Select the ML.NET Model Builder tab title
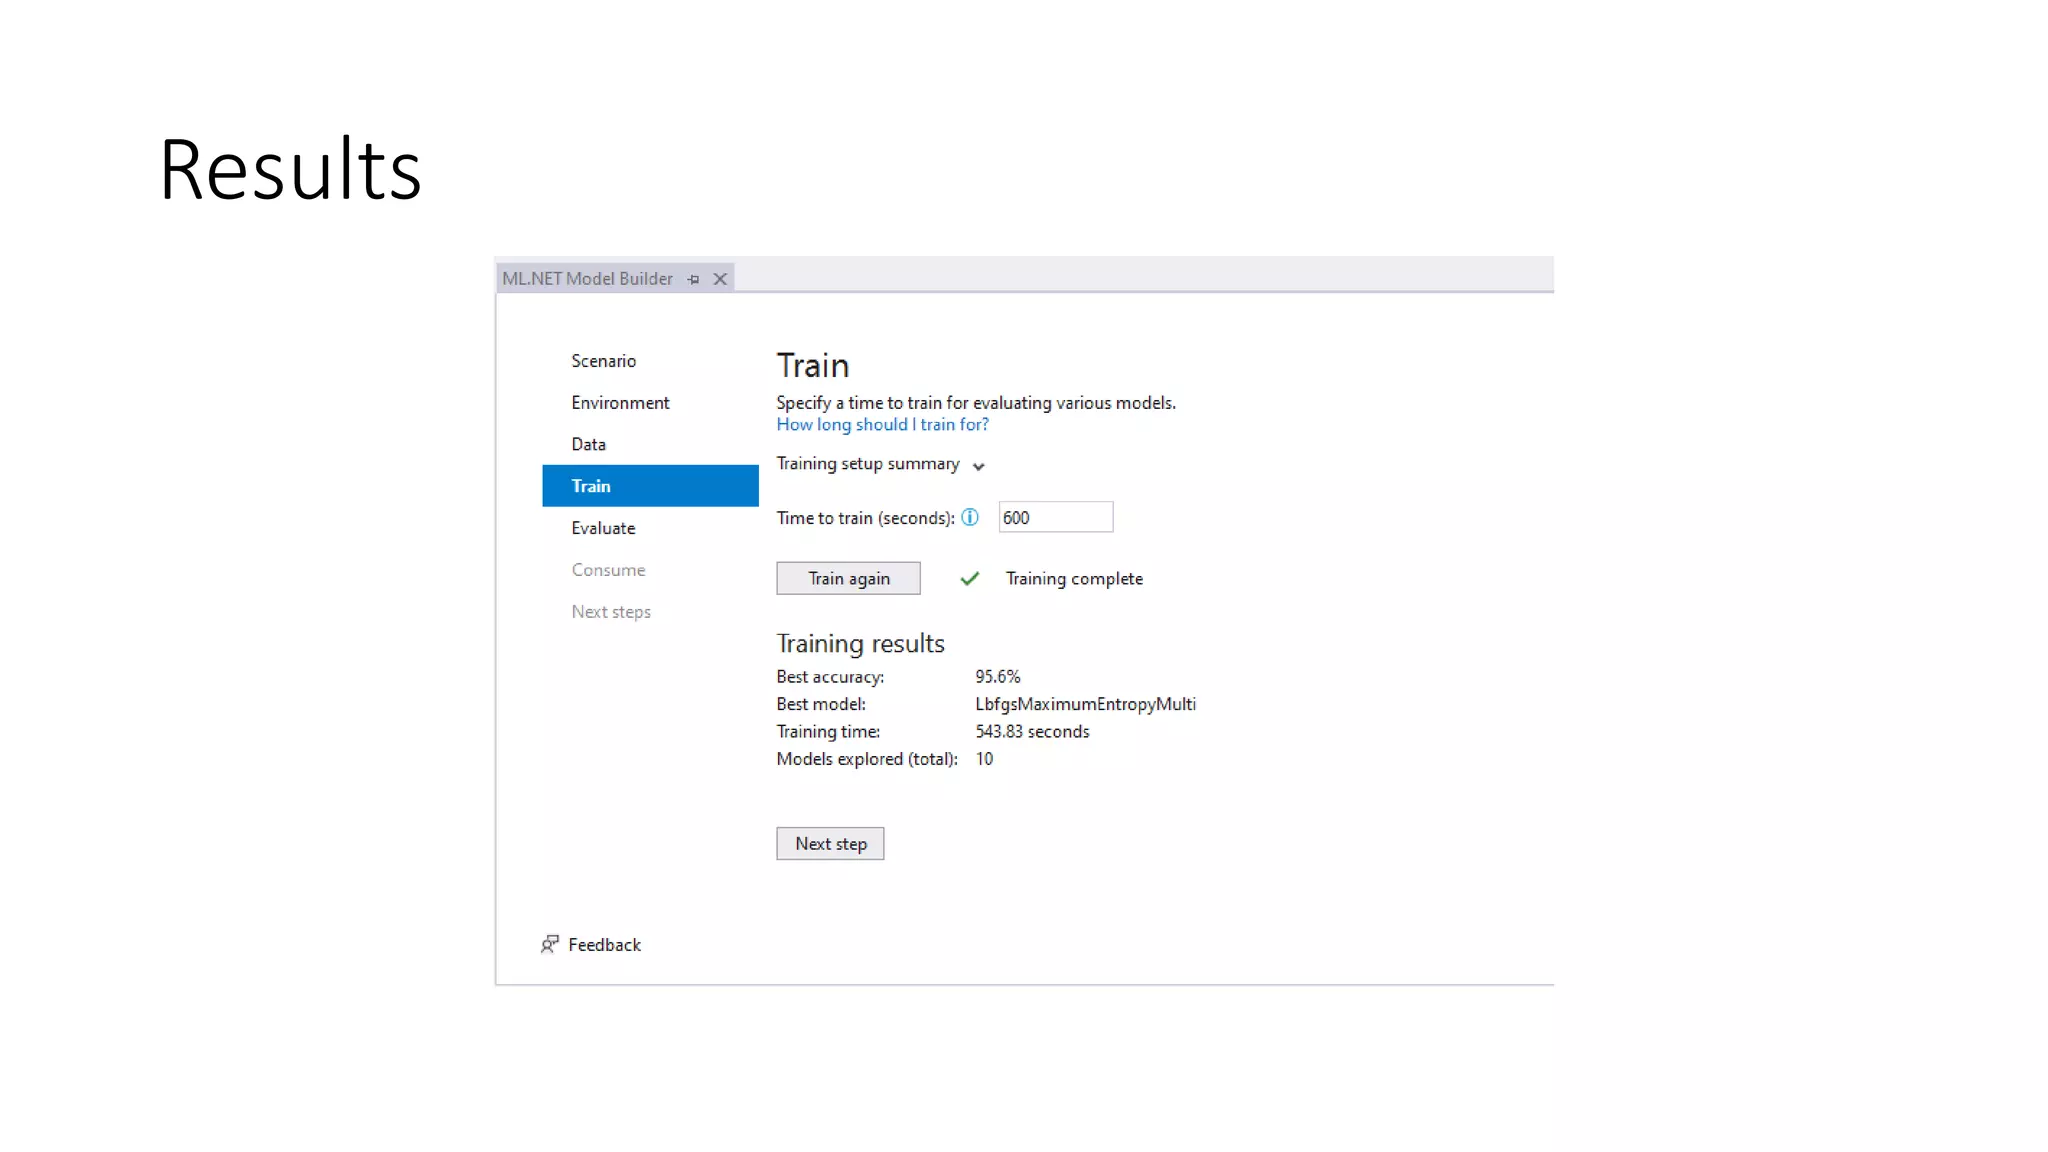The width and height of the screenshot is (2048, 1152). pyautogui.click(x=587, y=279)
